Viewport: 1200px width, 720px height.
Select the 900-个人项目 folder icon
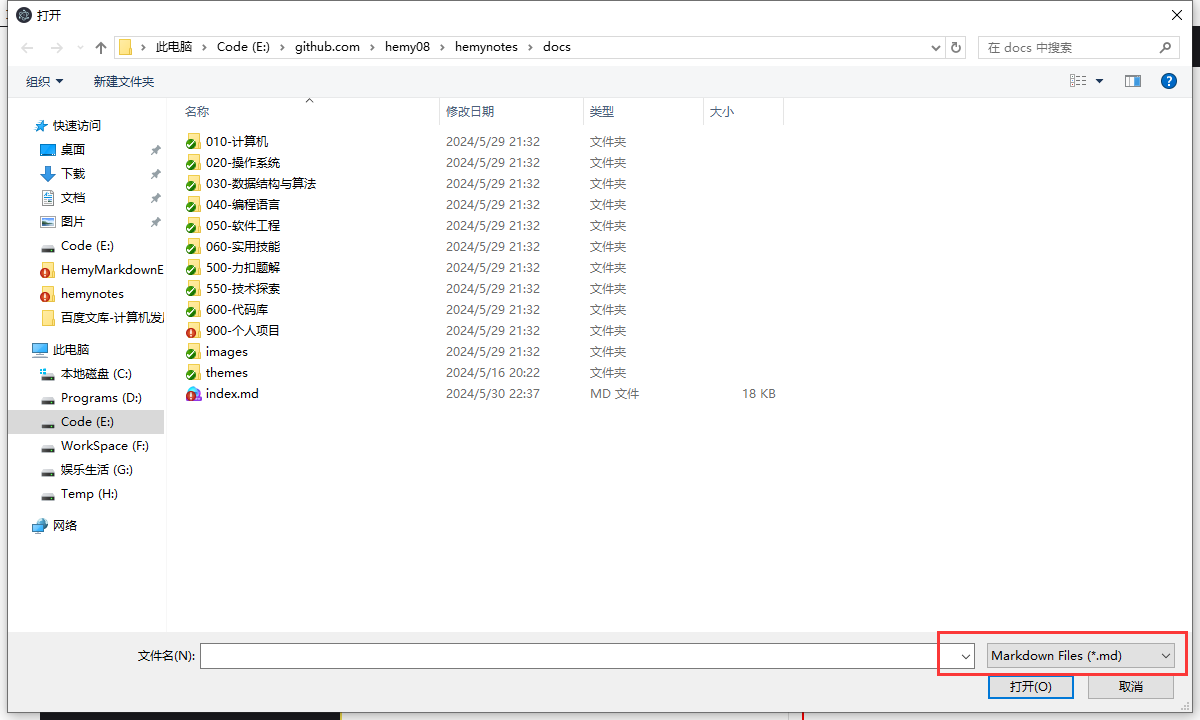pos(193,331)
